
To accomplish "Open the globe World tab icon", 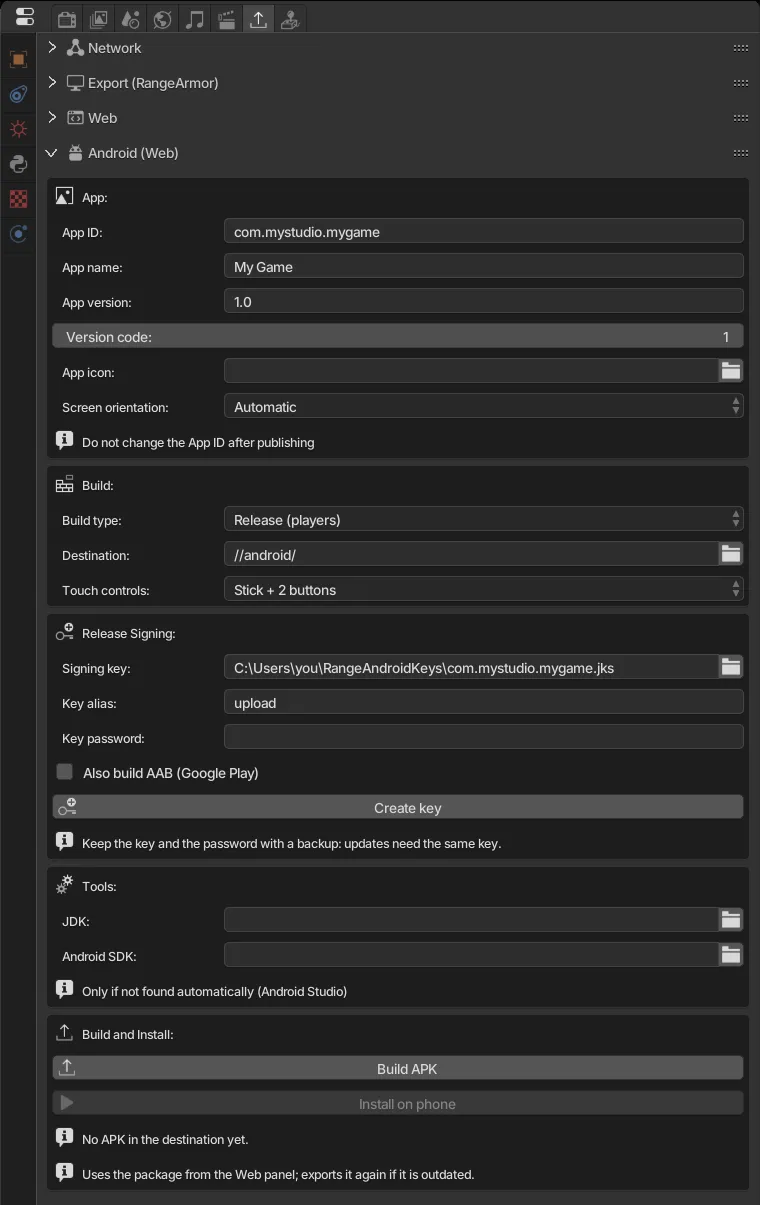I will 163,19.
